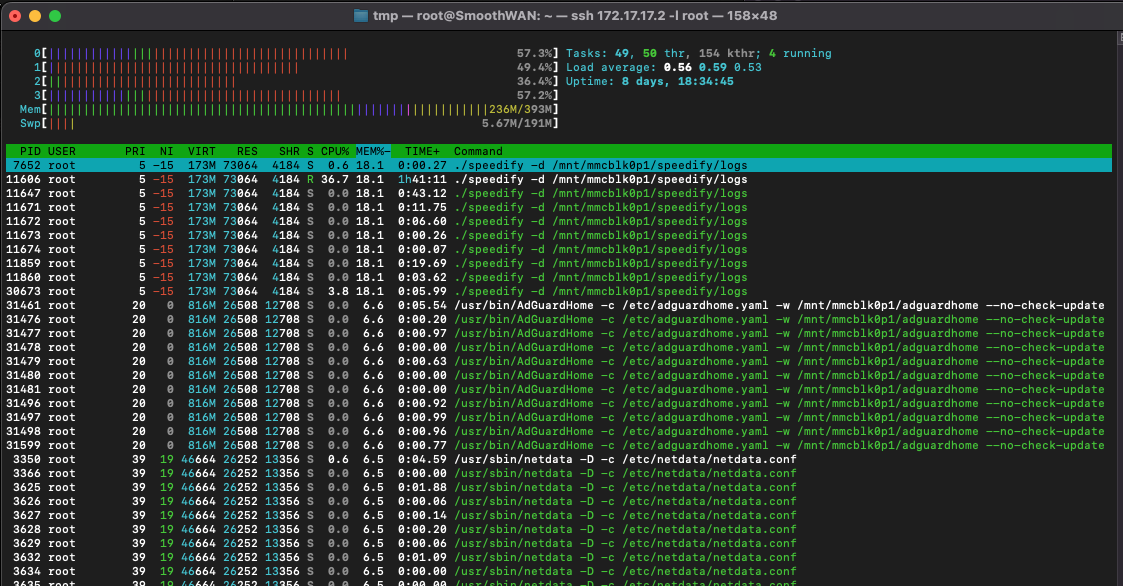Sort by the VIRT column header
The image size is (1123, 586).
(201, 151)
